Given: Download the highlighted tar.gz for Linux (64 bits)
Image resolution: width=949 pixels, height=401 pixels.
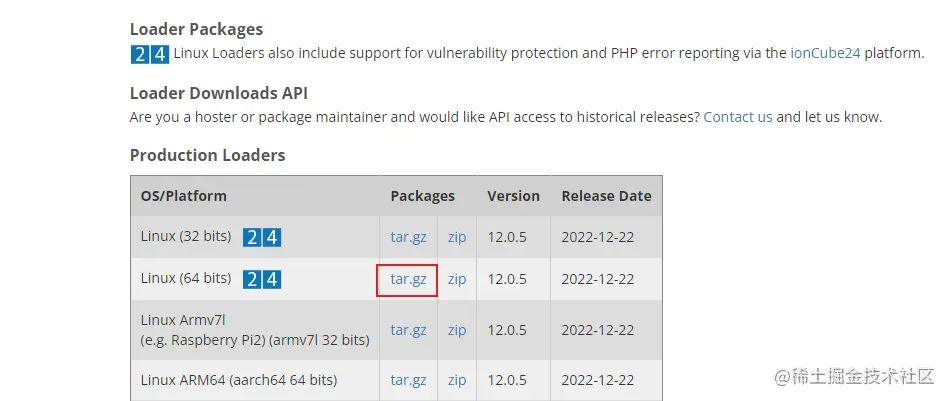Looking at the screenshot, I should point(408,280).
